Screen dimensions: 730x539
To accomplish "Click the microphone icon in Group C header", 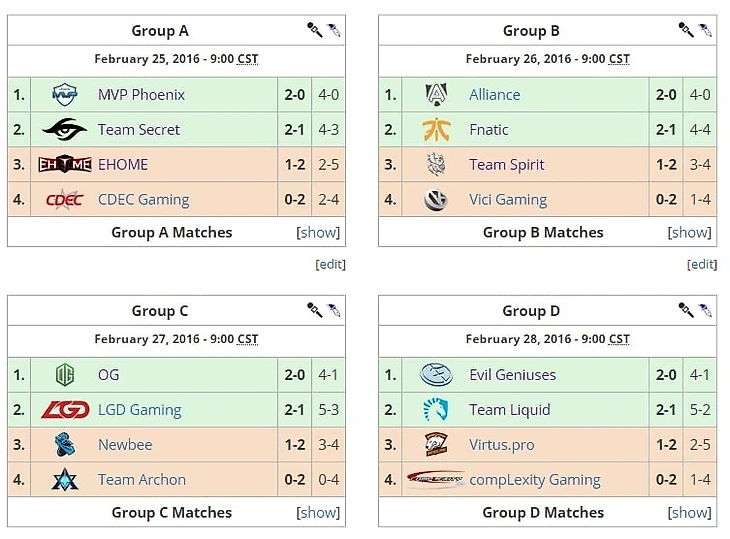I will tap(314, 310).
